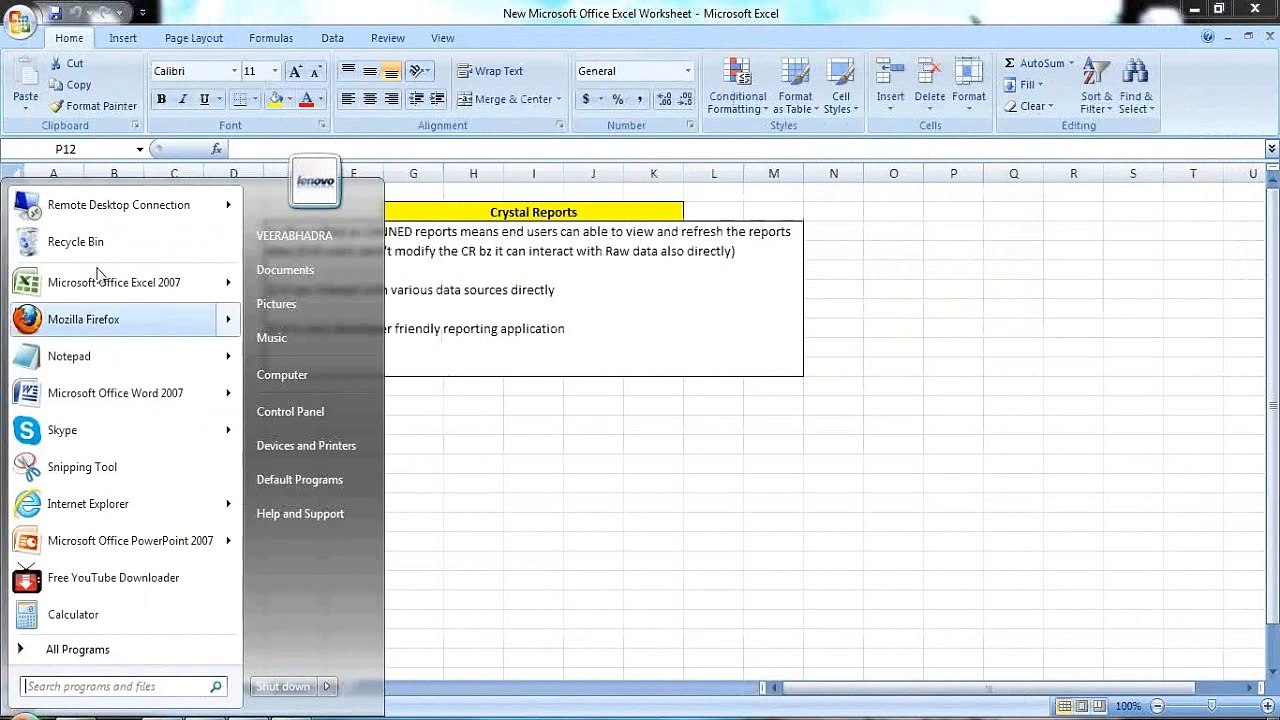The image size is (1280, 720).
Task: Toggle Middle Align vertical alignment
Action: click(x=370, y=71)
